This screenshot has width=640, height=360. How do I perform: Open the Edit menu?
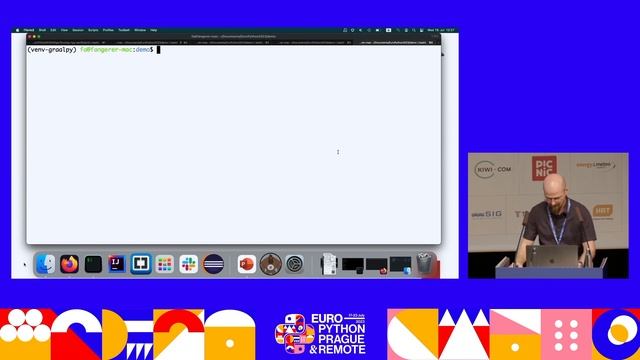[53, 30]
